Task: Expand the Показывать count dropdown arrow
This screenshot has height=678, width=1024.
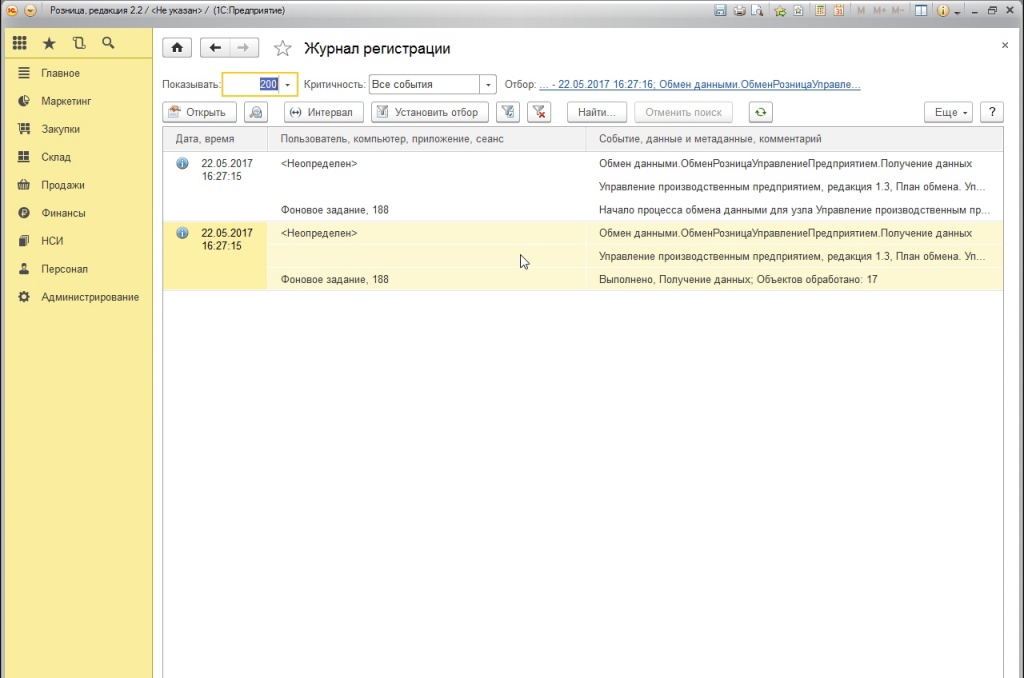Action: 288,85
